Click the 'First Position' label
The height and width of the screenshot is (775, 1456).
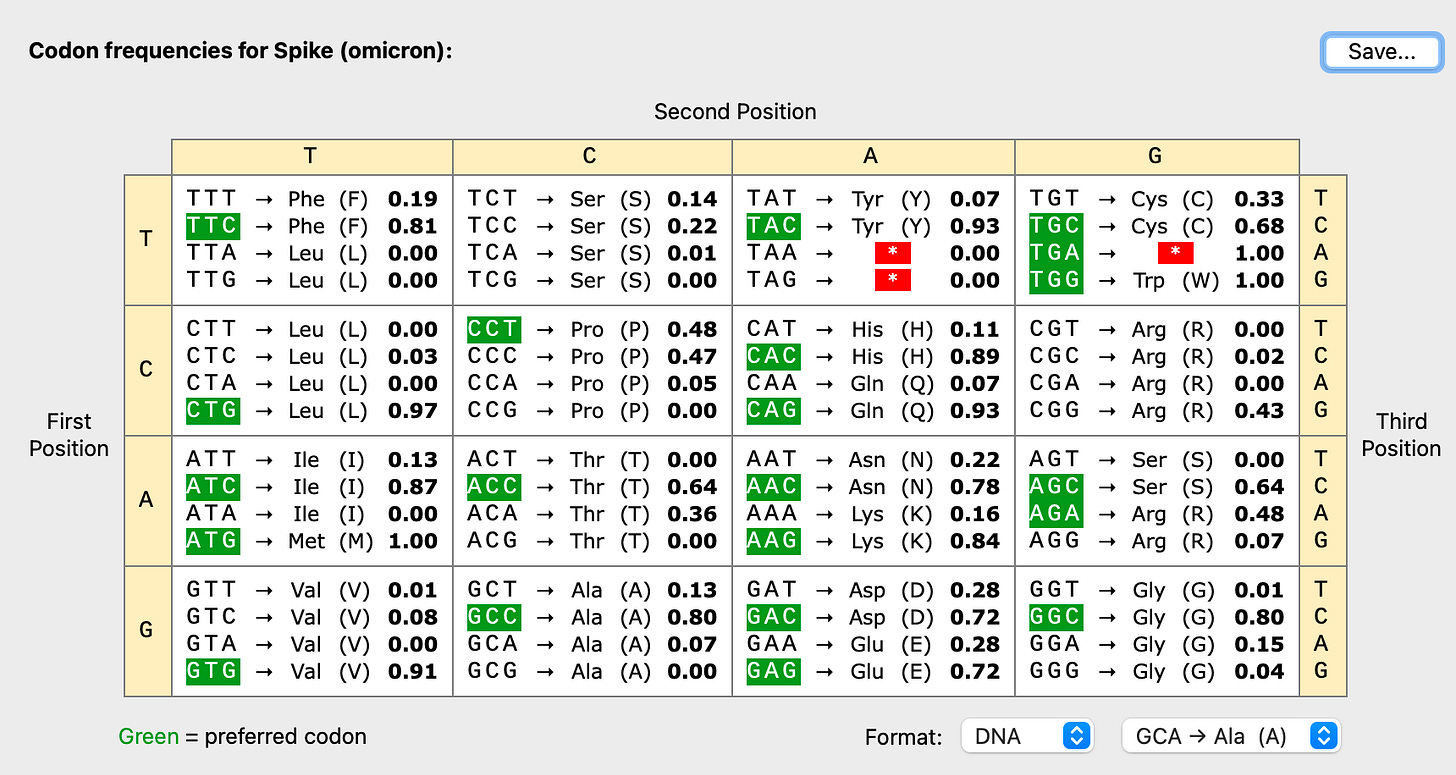click(x=69, y=435)
